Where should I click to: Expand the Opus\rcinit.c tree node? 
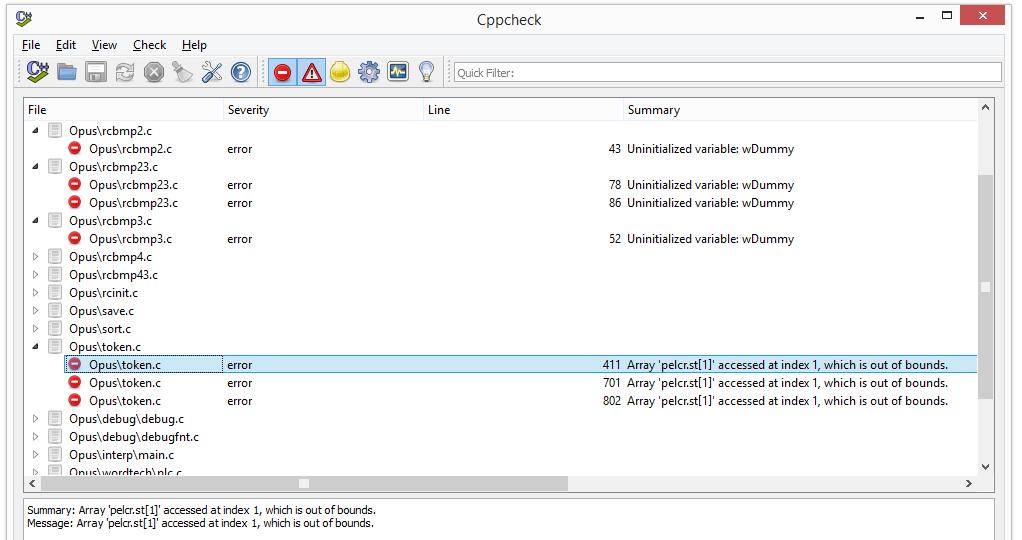coord(35,293)
